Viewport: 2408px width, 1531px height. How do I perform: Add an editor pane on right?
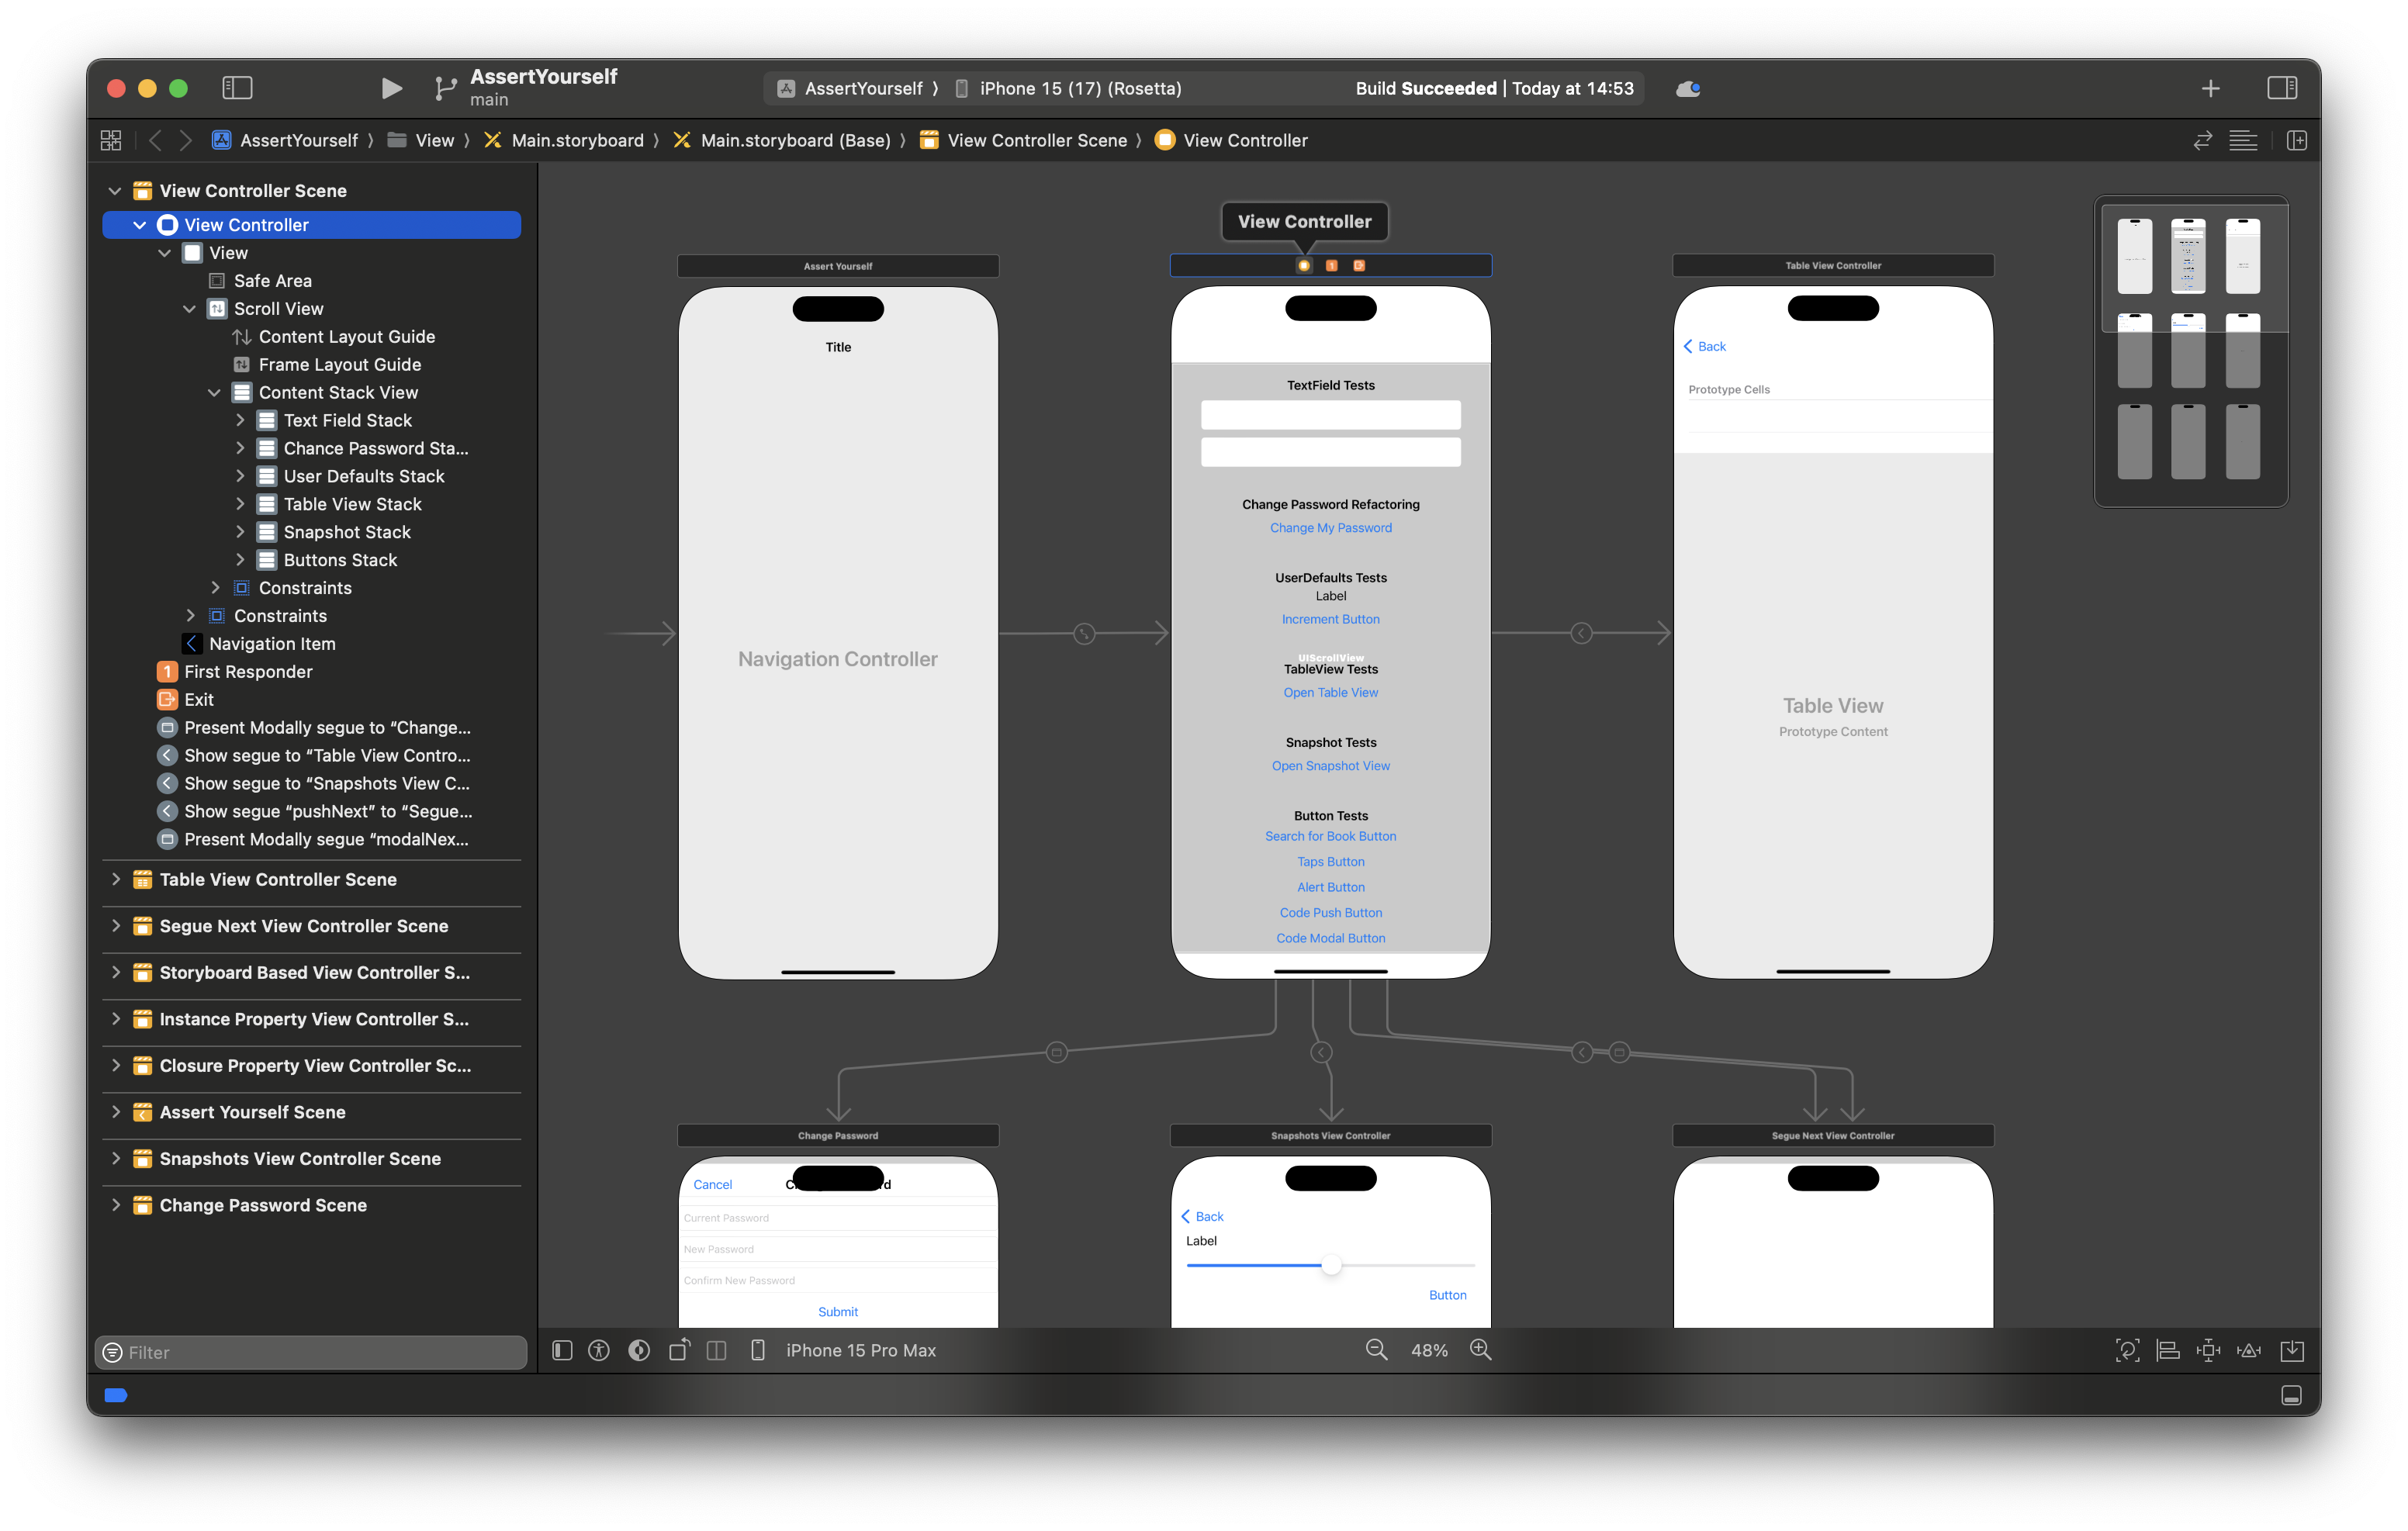point(2296,140)
